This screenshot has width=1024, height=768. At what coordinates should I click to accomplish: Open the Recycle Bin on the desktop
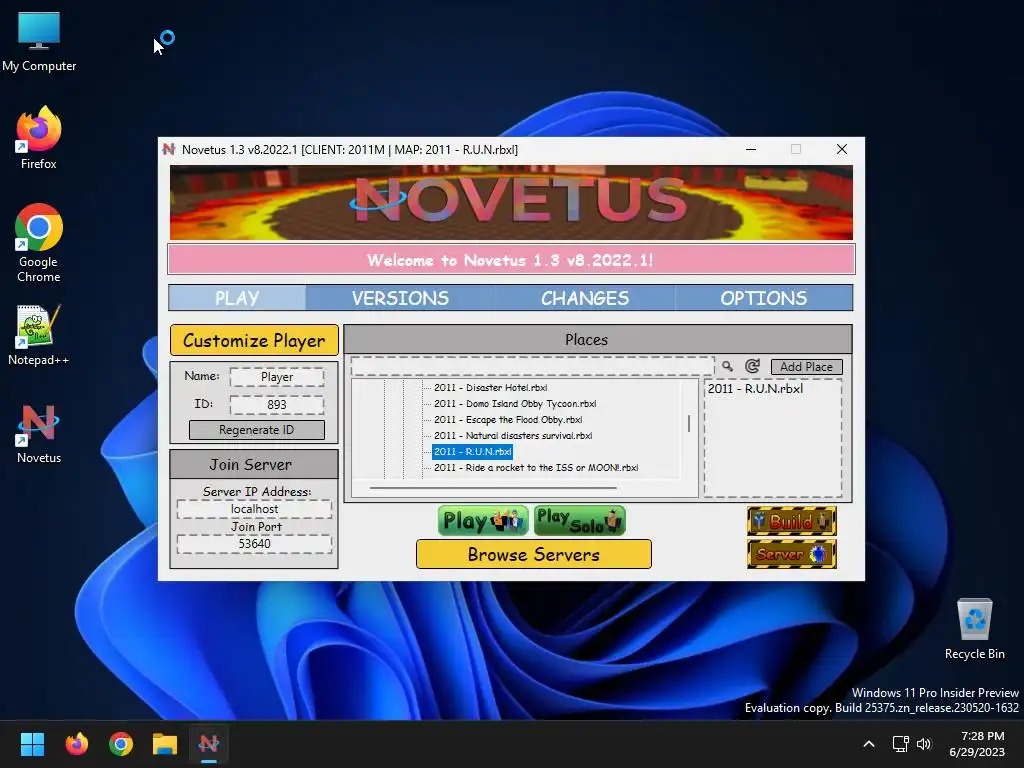pos(974,630)
